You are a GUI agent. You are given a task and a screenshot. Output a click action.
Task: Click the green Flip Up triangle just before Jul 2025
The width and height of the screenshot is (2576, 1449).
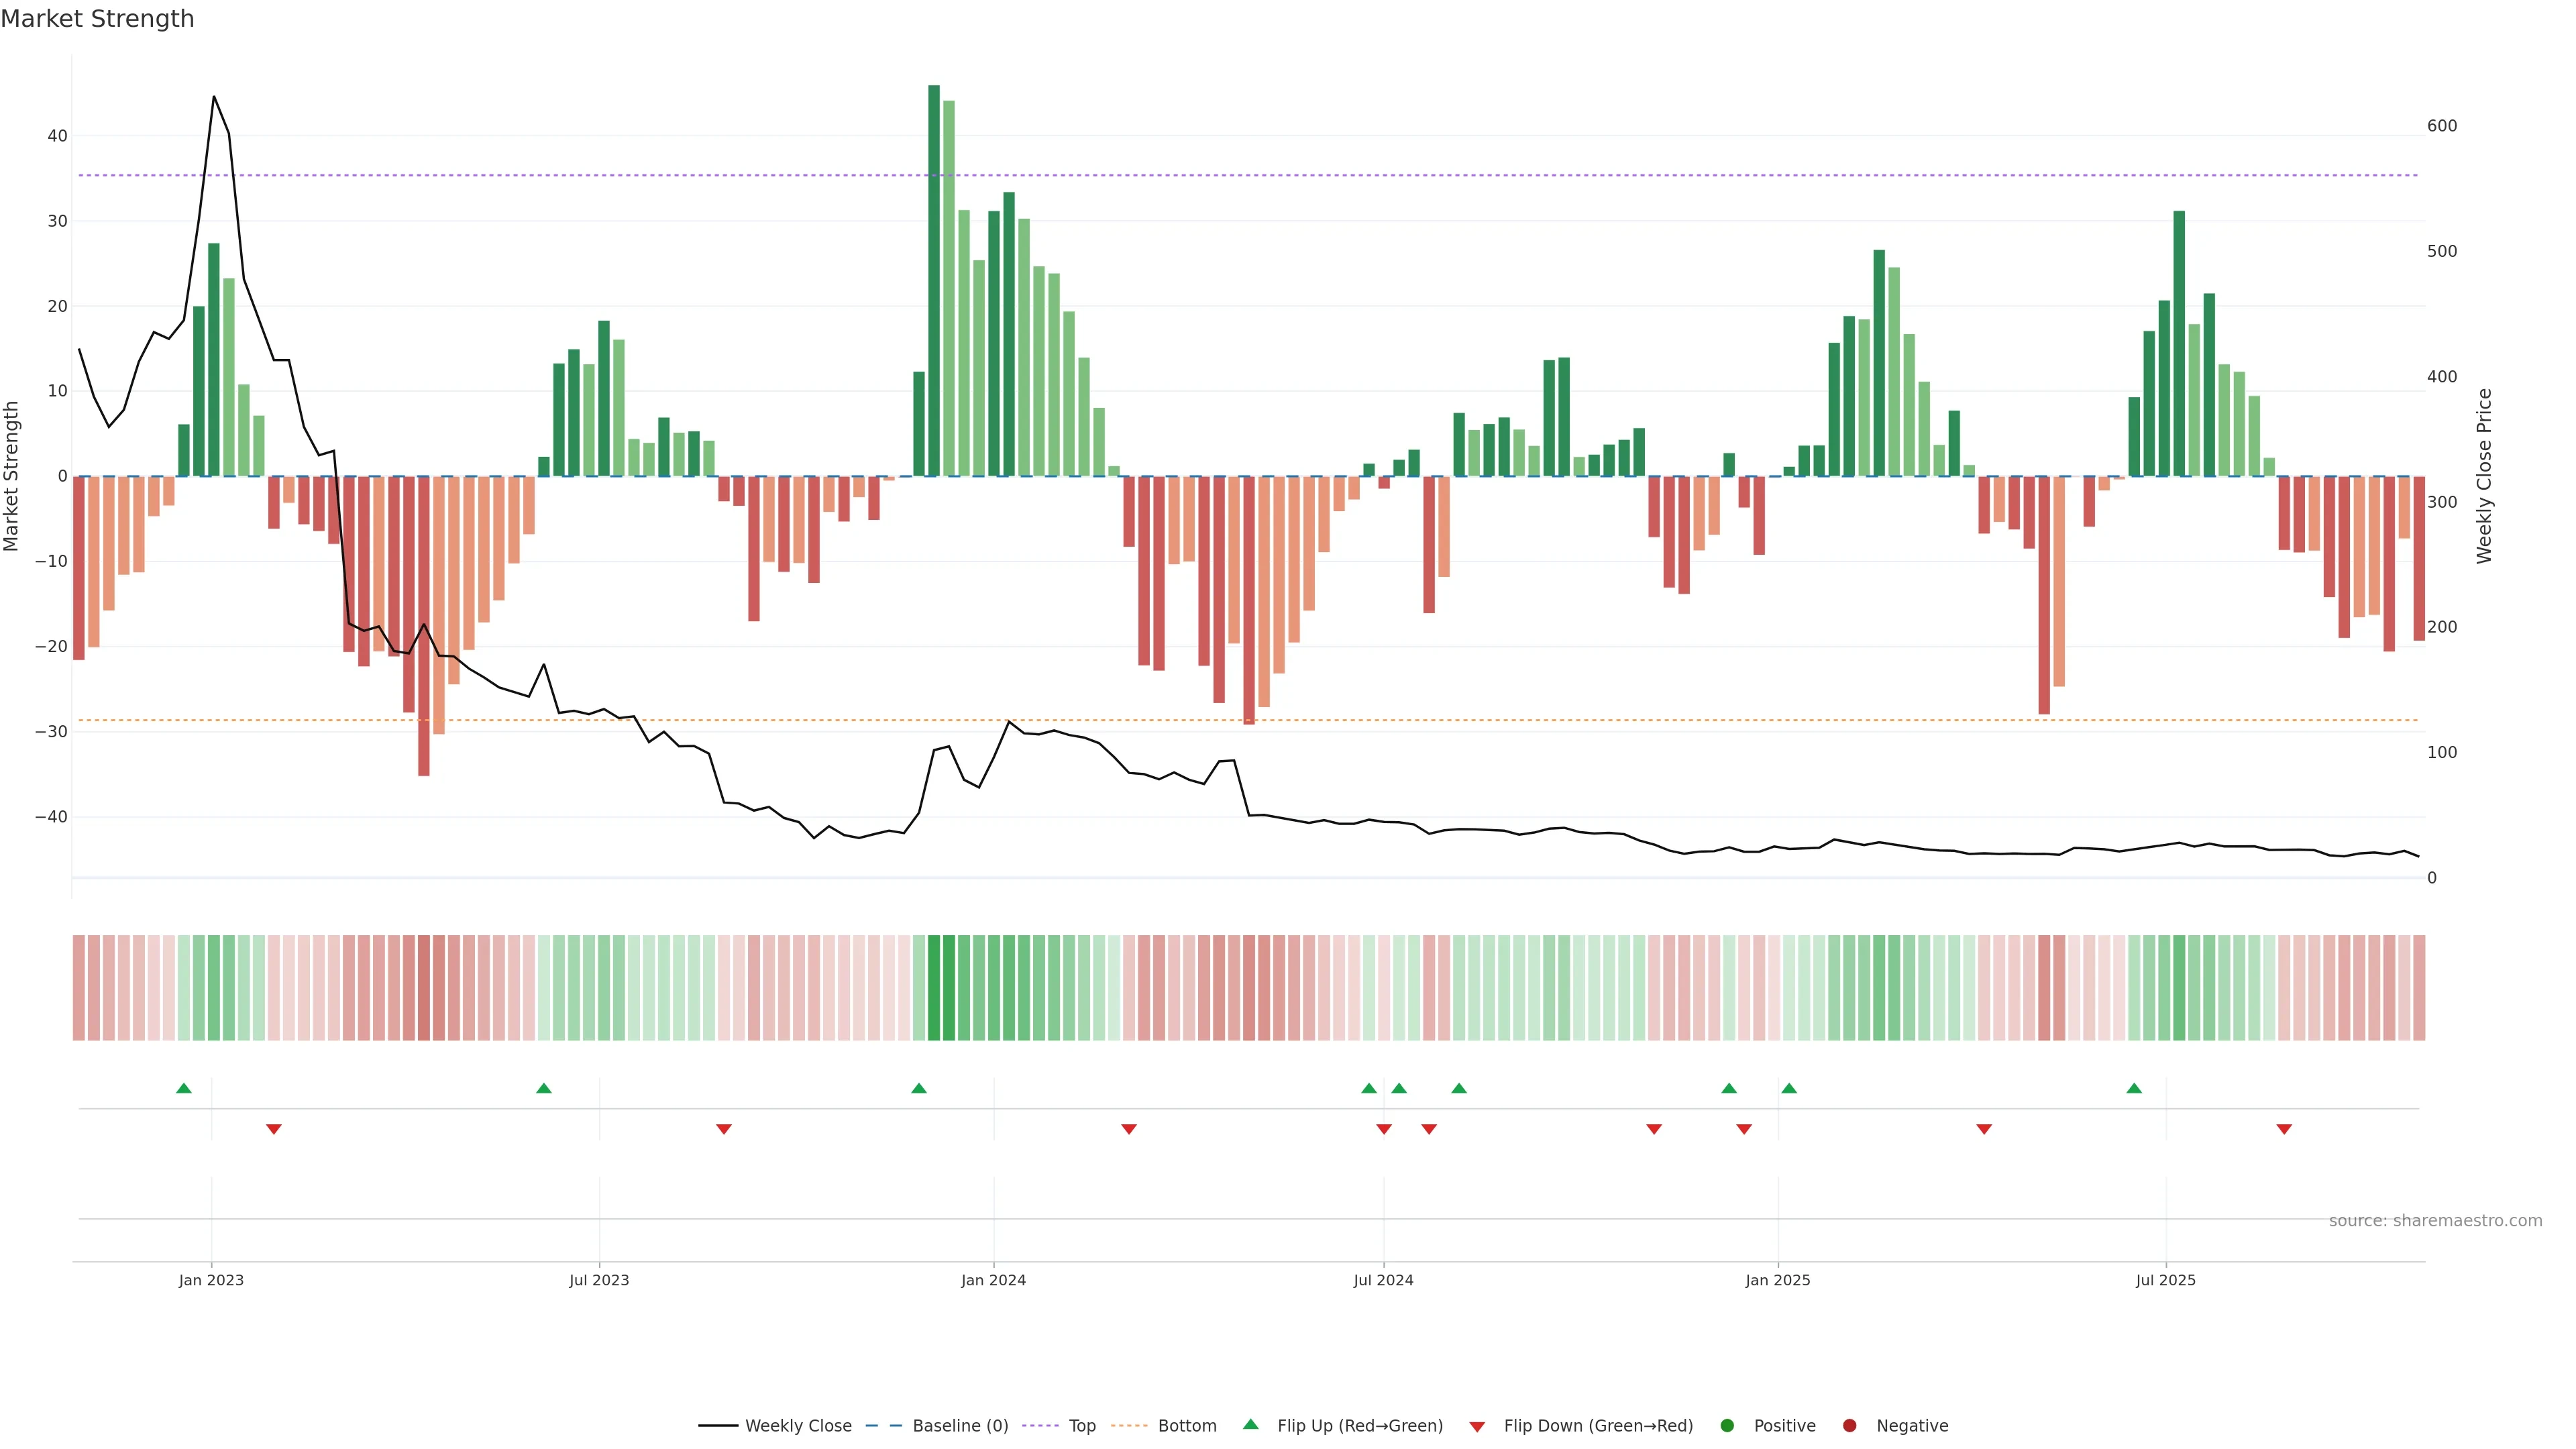pyautogui.click(x=2134, y=1088)
